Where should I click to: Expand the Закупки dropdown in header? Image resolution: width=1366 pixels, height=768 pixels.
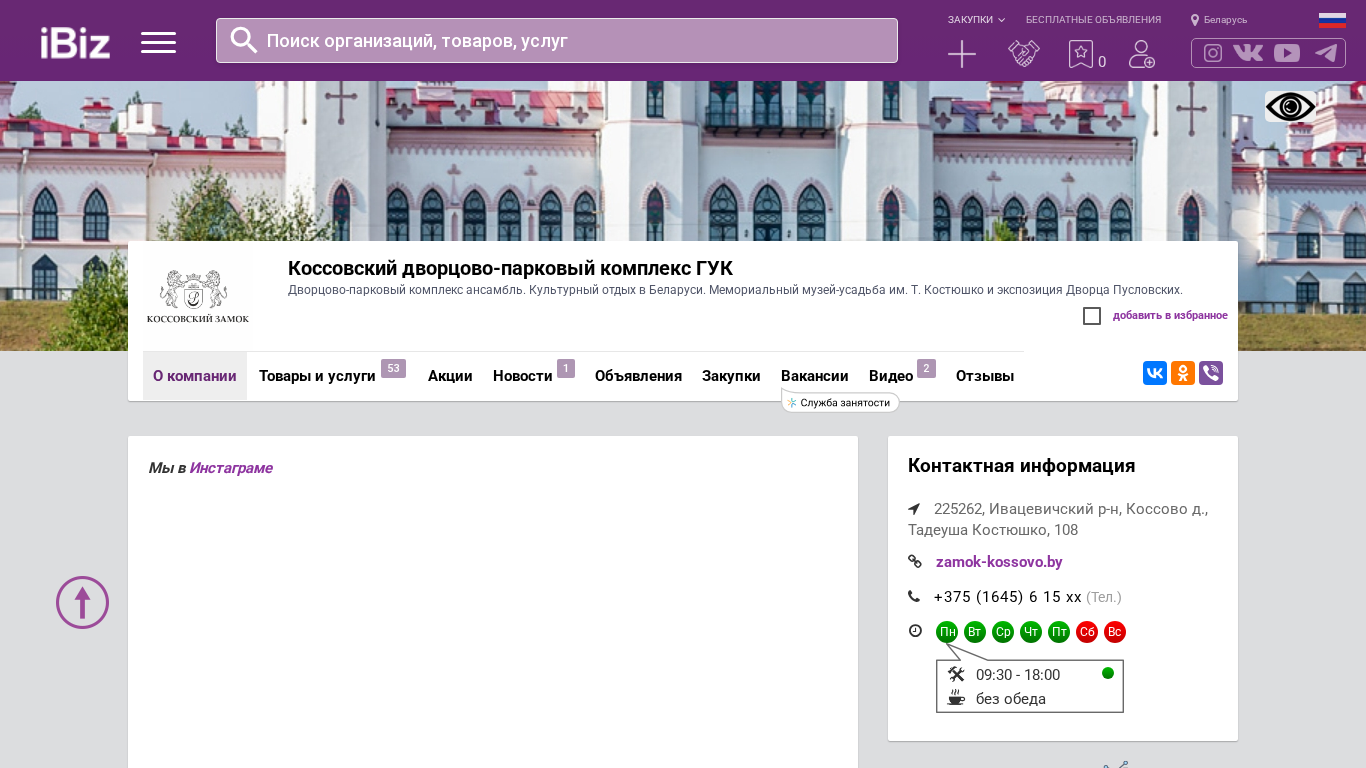pos(976,20)
